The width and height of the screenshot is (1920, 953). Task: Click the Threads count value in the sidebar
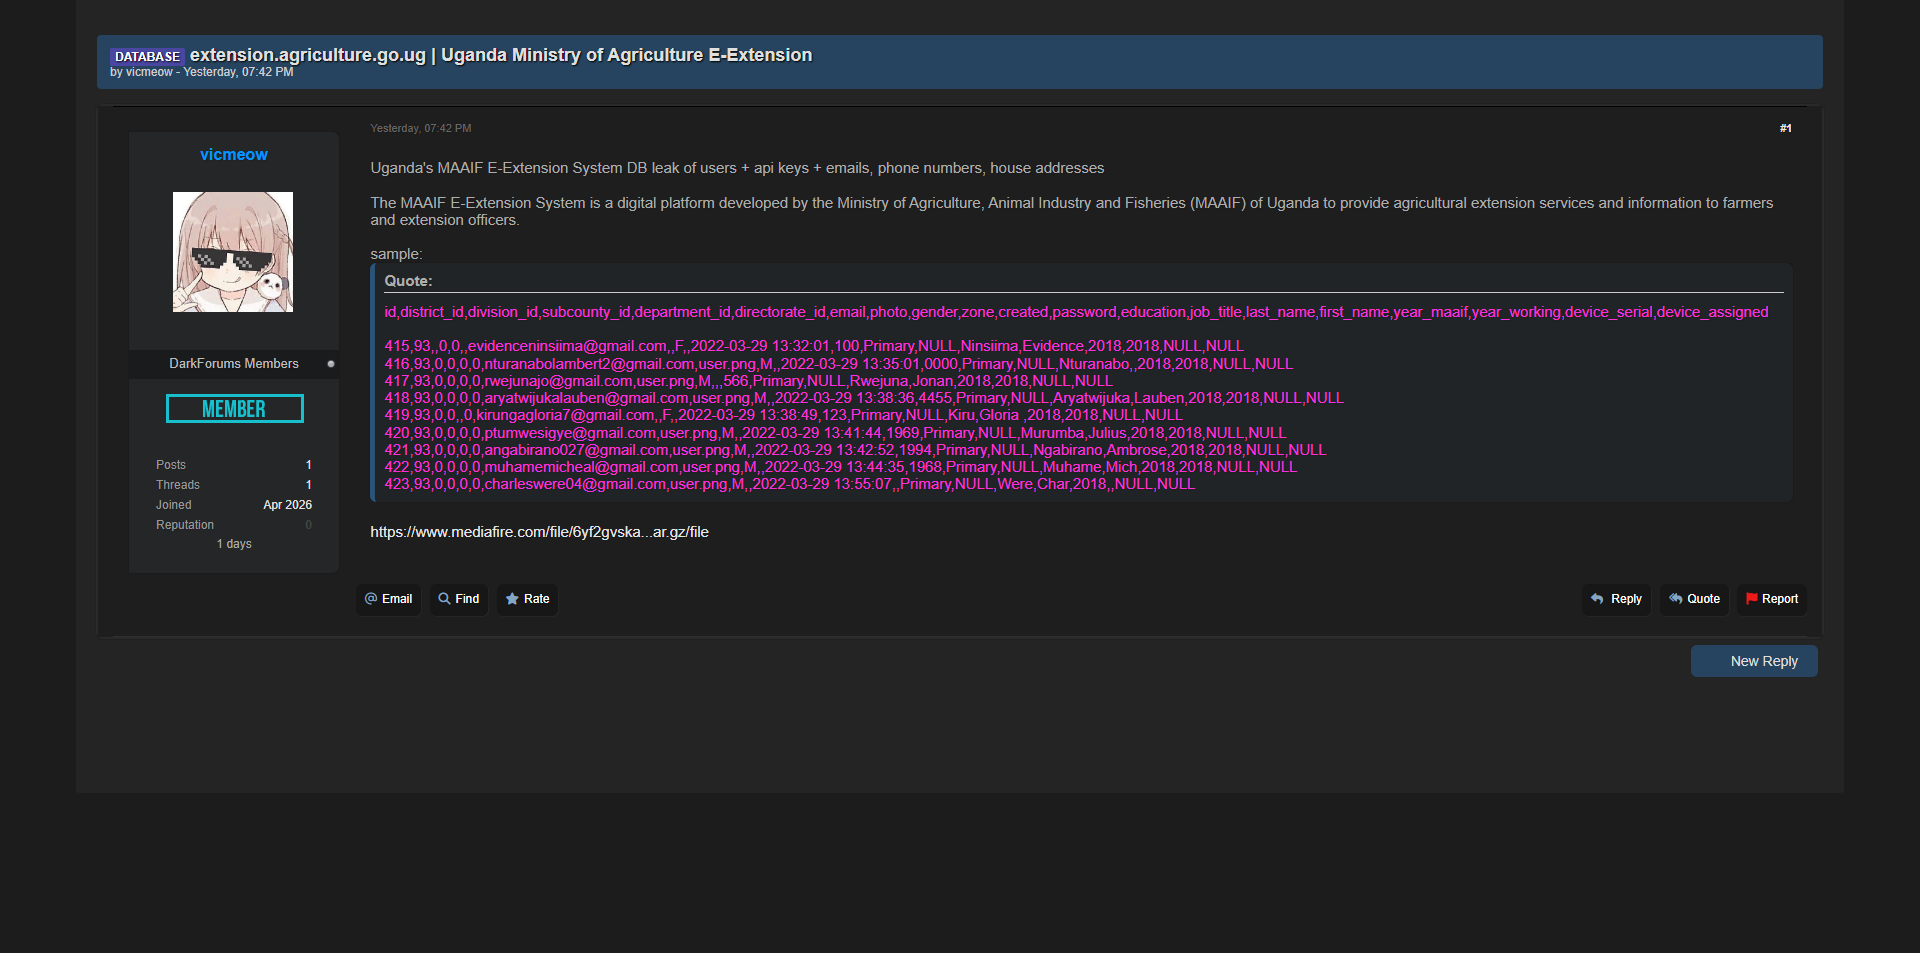308,485
